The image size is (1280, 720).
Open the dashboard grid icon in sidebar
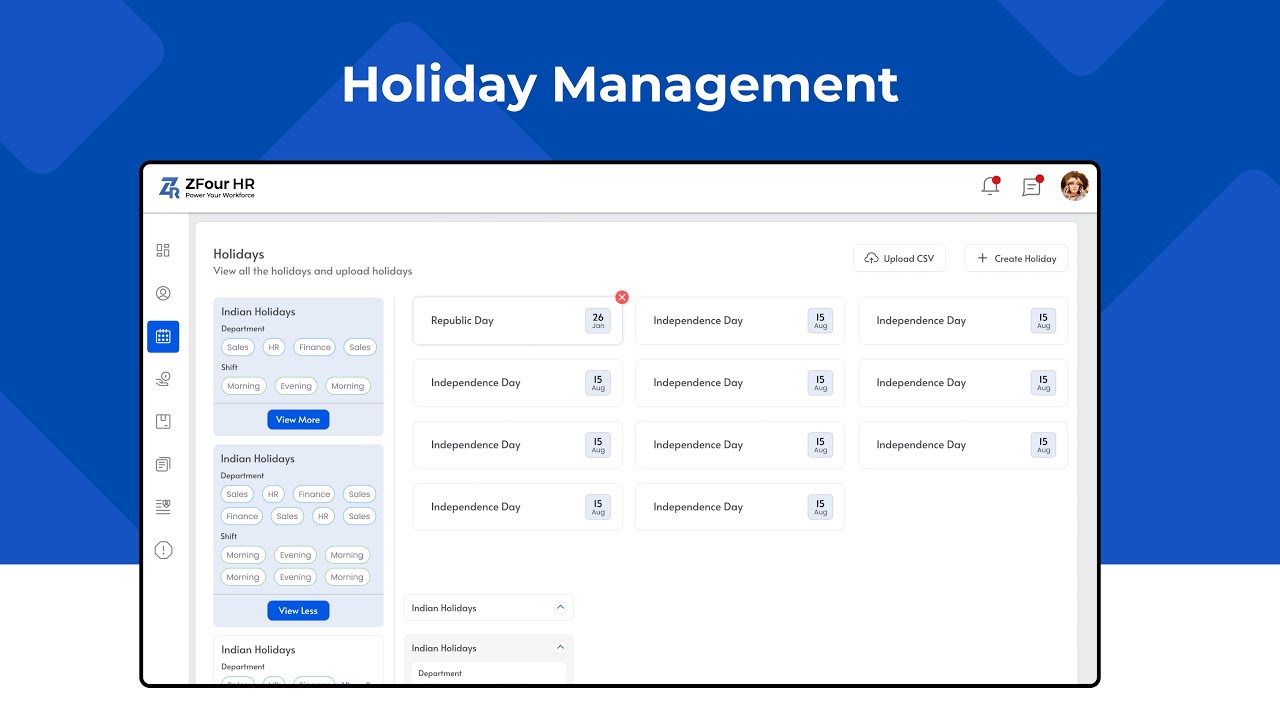point(163,250)
